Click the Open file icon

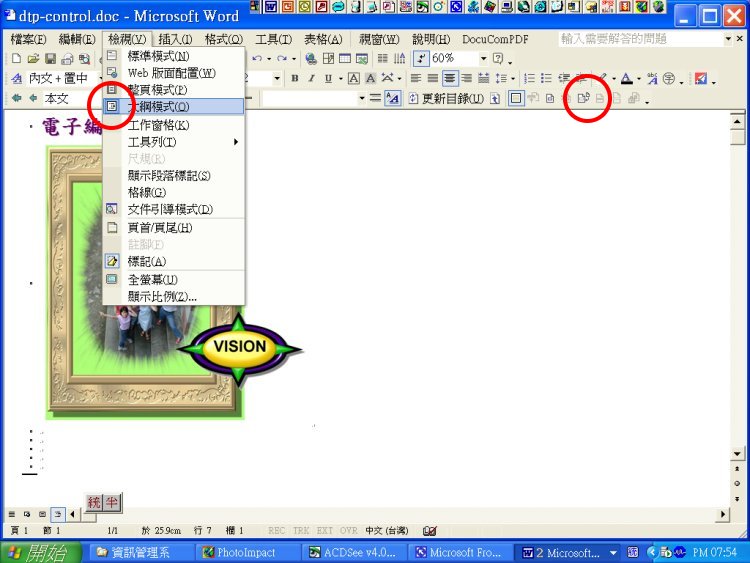[x=33, y=59]
